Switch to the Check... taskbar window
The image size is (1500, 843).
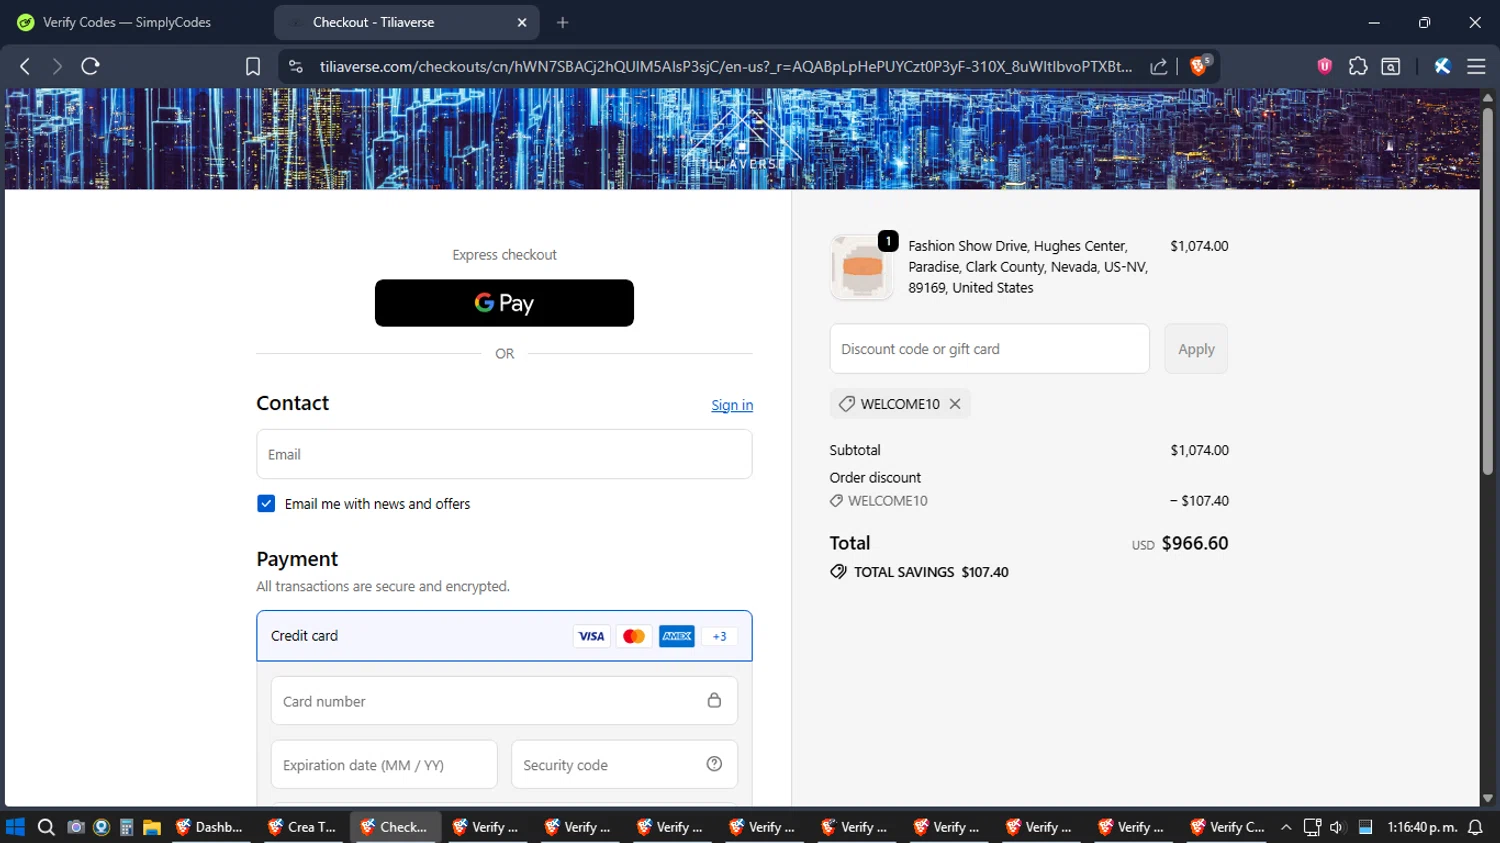coord(394,827)
